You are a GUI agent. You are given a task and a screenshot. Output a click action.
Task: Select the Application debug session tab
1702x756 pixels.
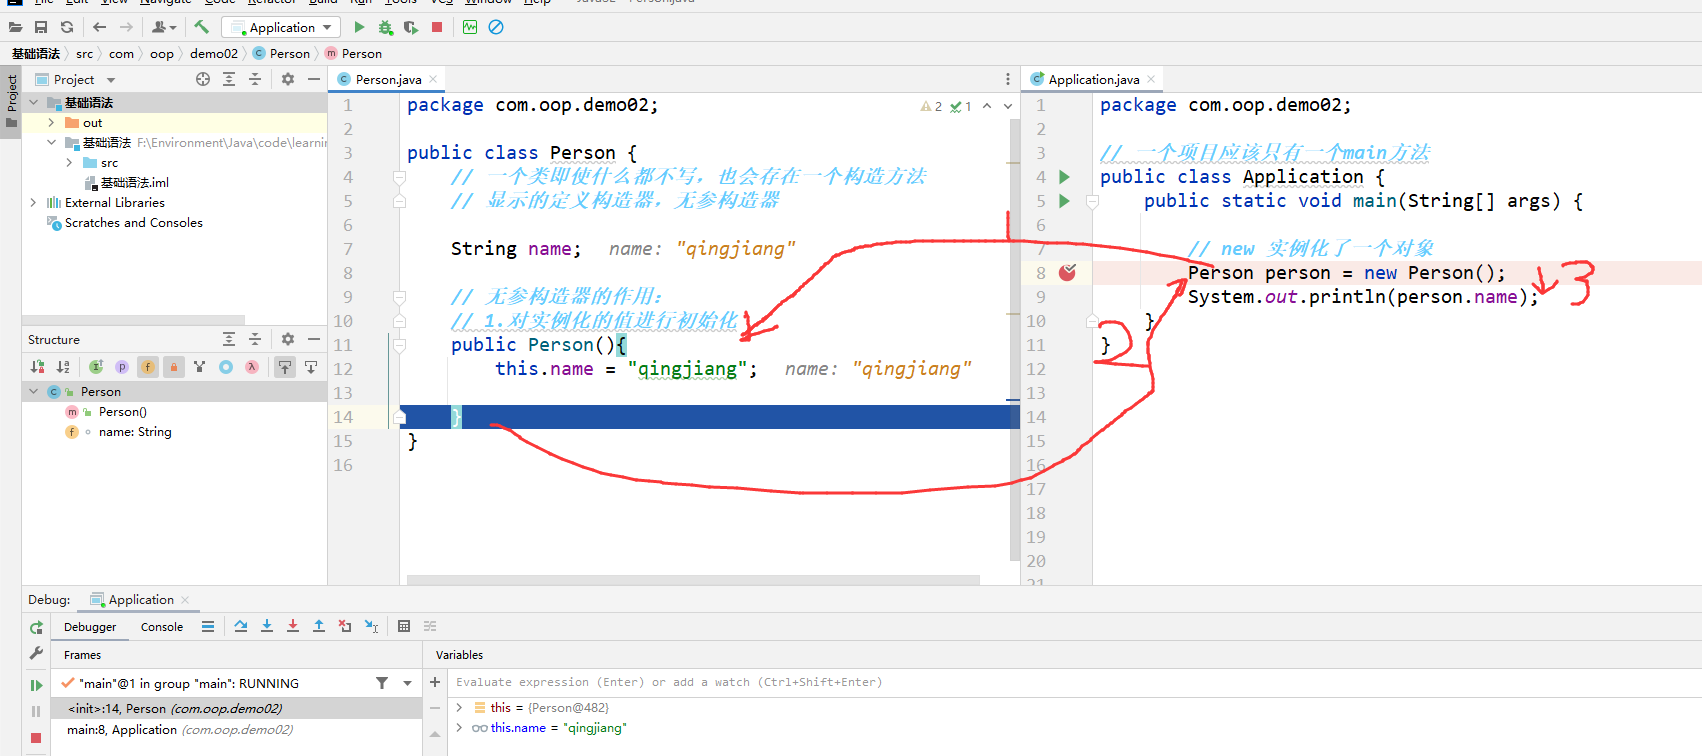point(140,599)
